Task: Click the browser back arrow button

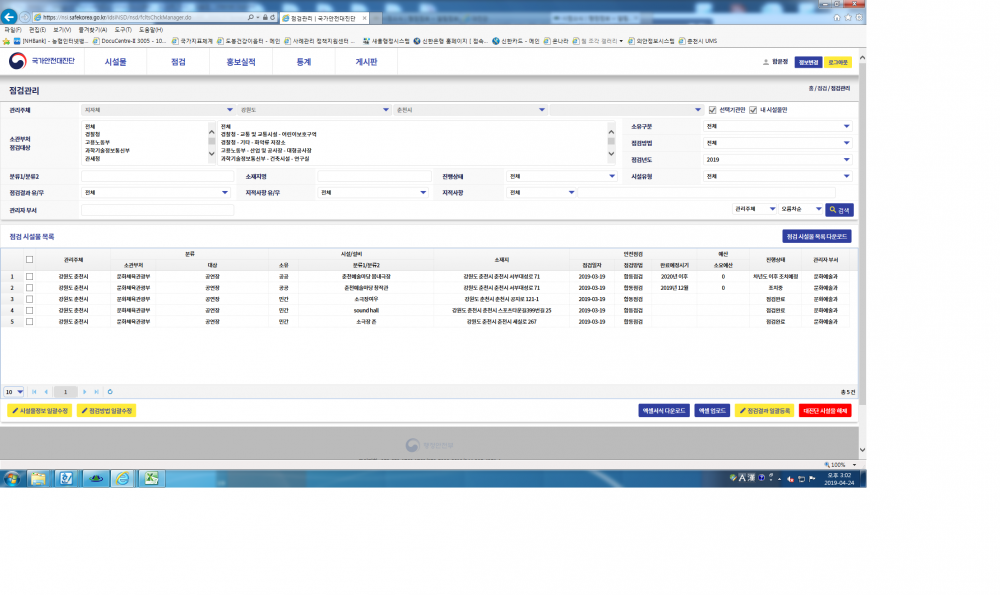Action: coord(9,17)
